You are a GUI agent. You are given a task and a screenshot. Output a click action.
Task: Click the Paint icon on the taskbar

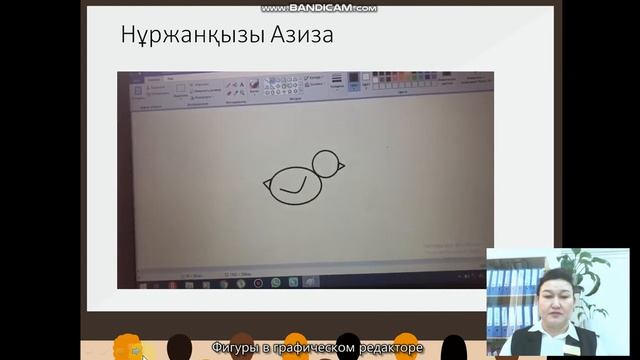311,282
